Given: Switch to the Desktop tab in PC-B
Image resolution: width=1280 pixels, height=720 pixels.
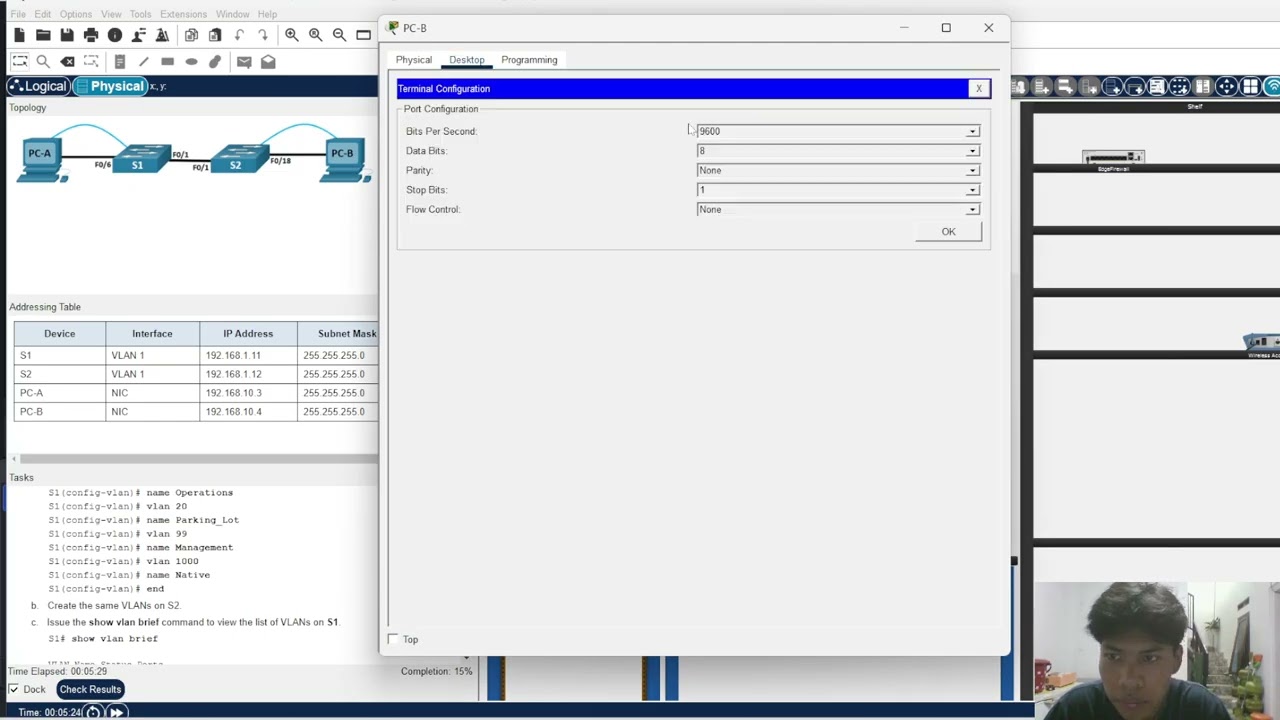Looking at the screenshot, I should (x=467, y=60).
